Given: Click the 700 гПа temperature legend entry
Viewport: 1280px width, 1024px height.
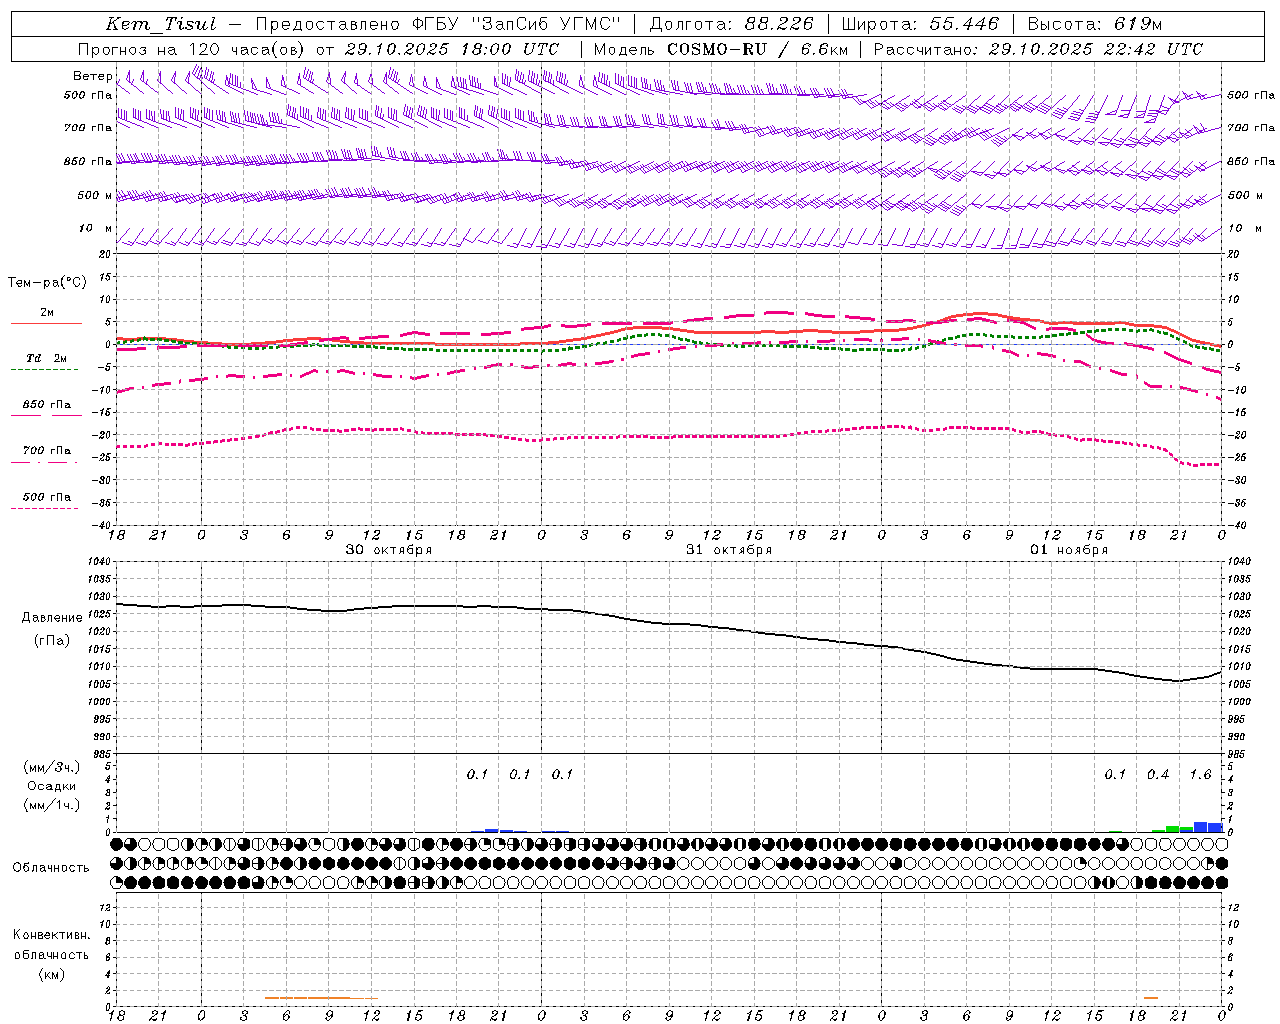Looking at the screenshot, I should click(x=46, y=451).
